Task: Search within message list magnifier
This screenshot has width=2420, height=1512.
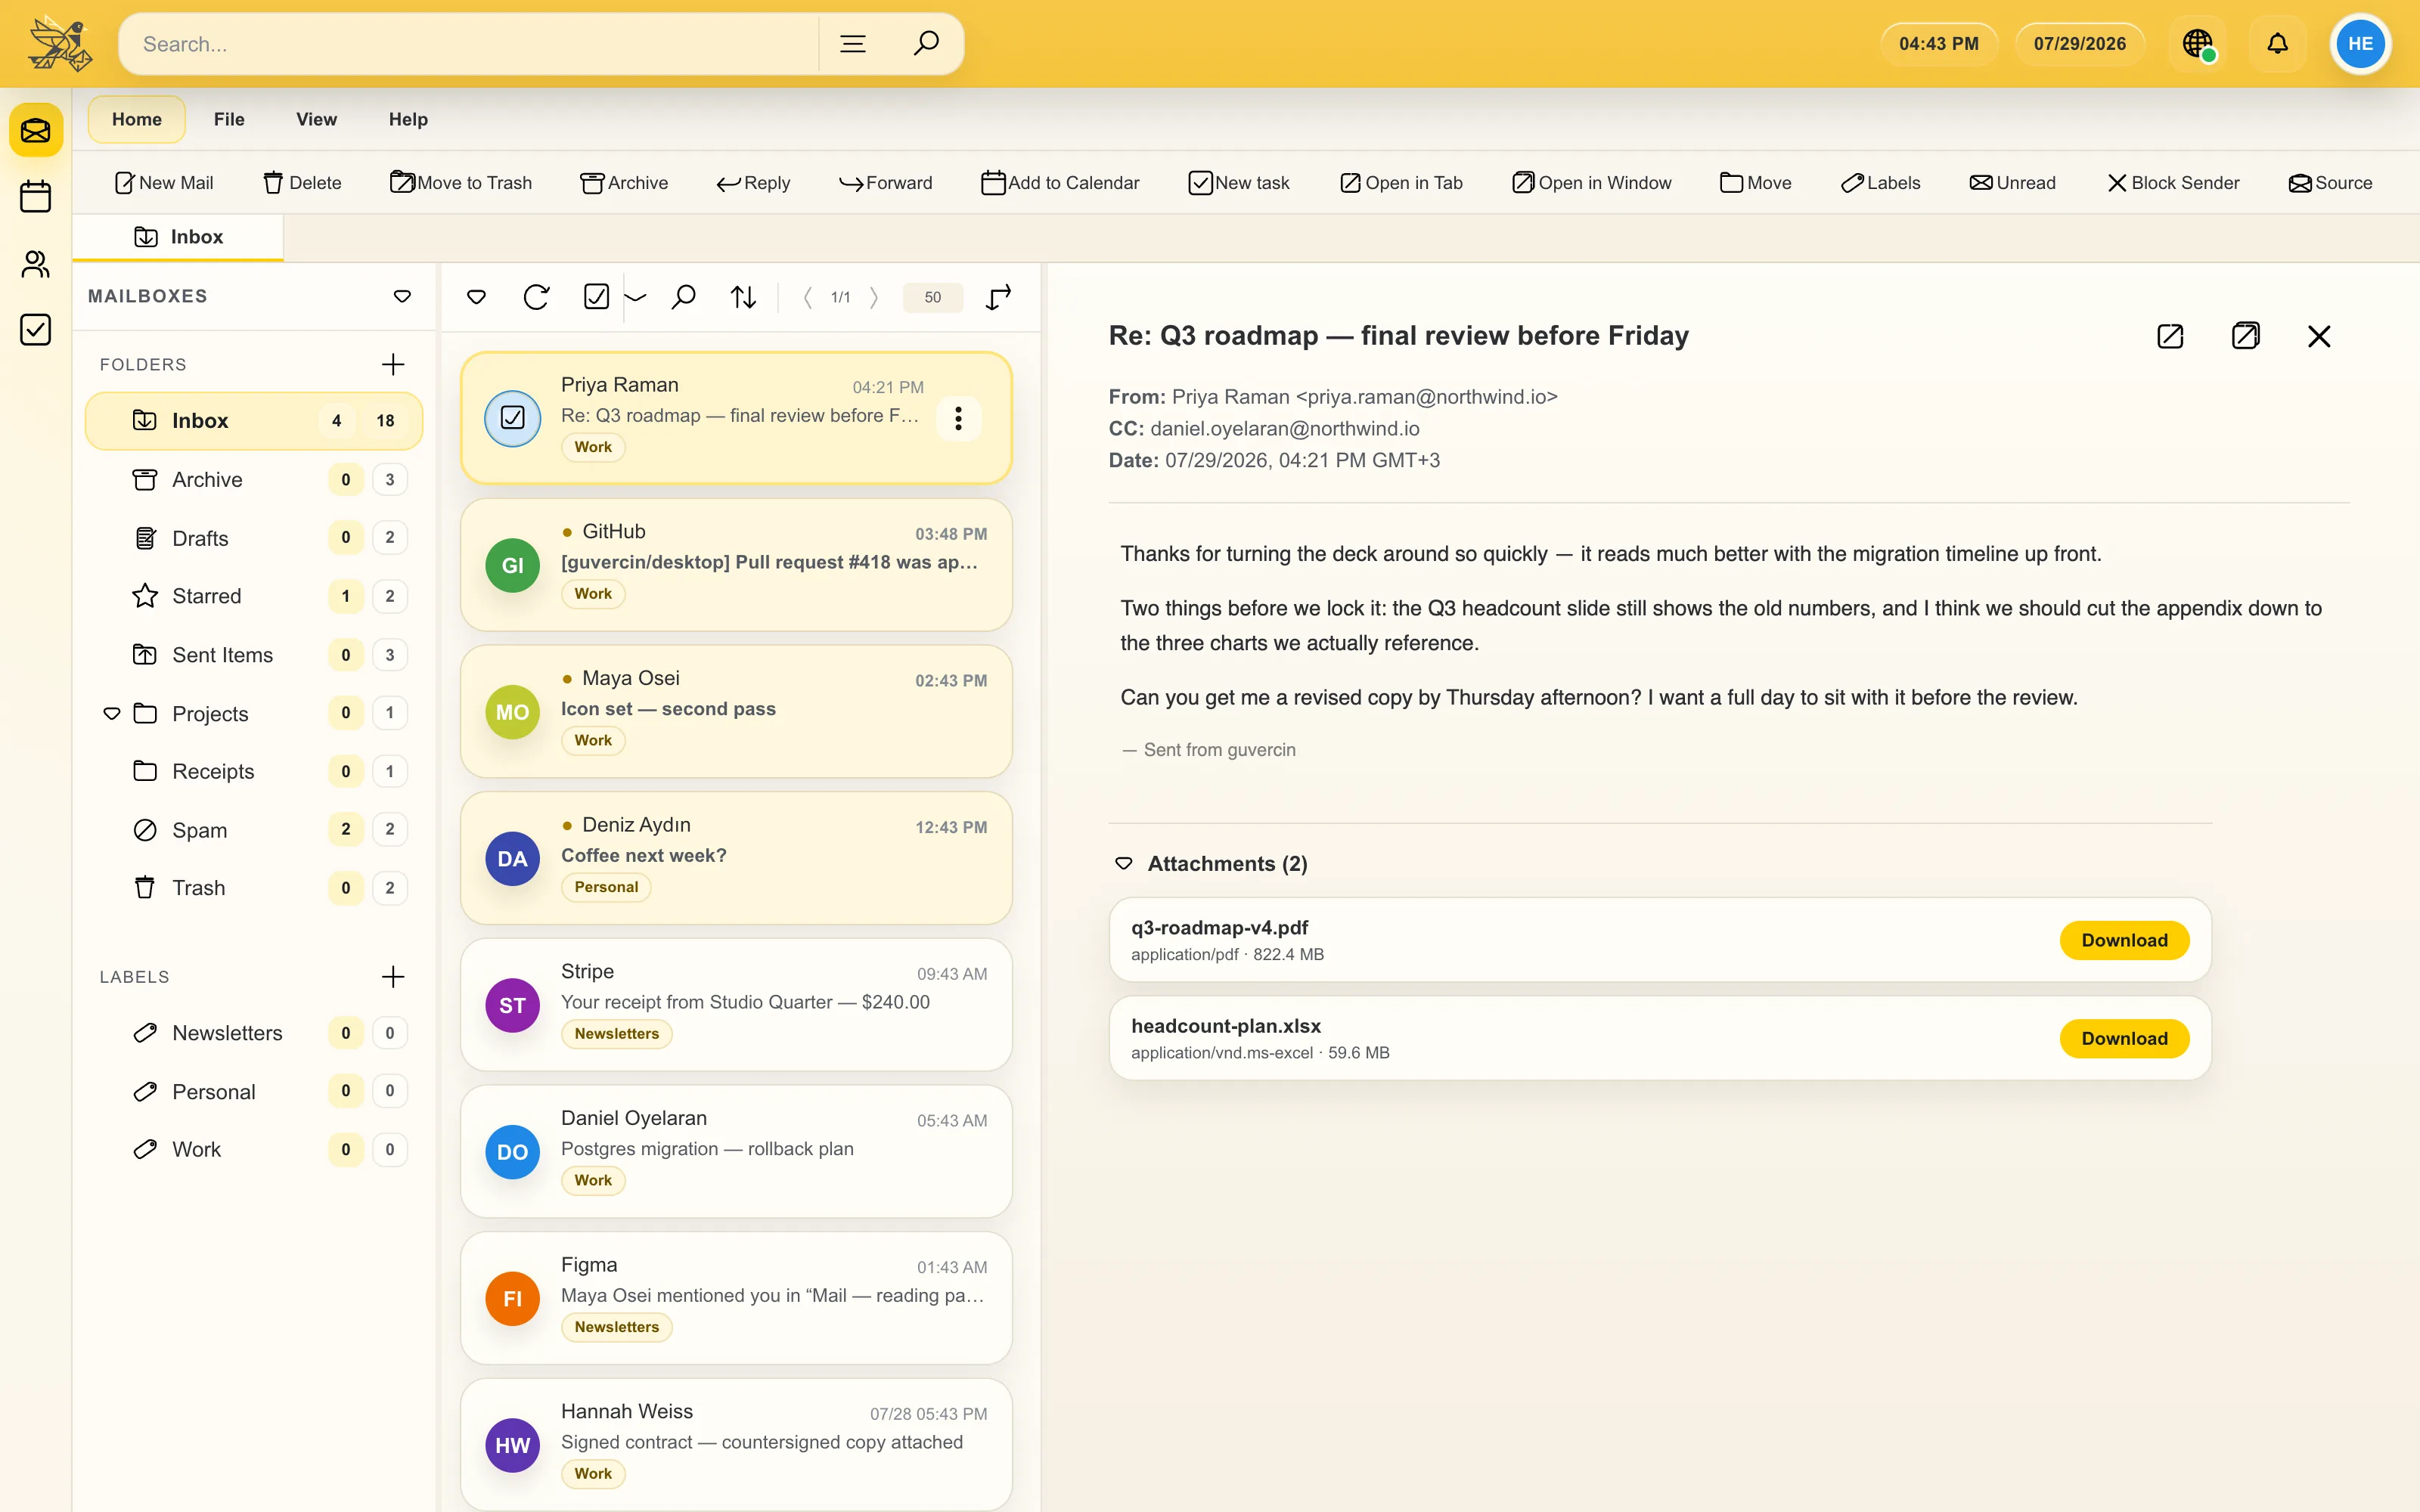Action: click(x=684, y=297)
